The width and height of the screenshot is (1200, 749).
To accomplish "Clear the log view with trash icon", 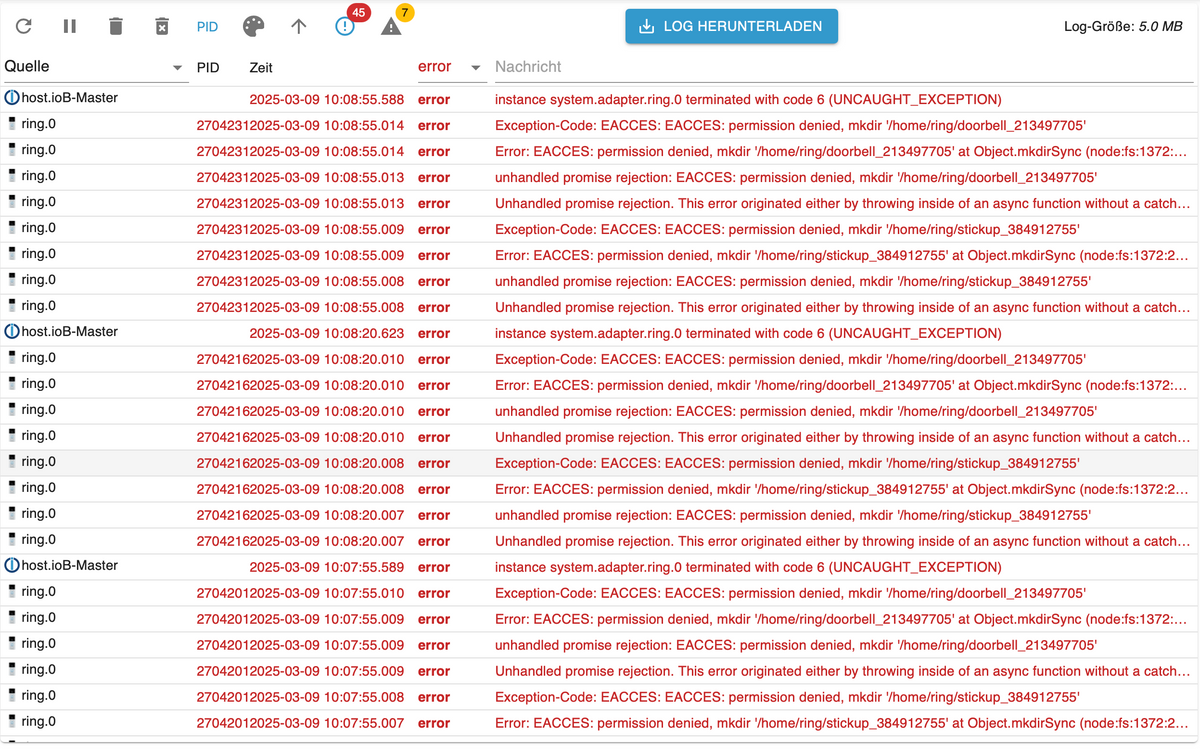I will [x=116, y=26].
